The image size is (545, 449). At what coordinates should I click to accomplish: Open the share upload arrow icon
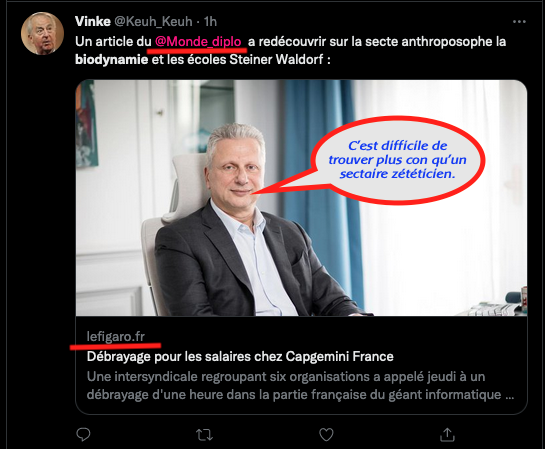447,434
